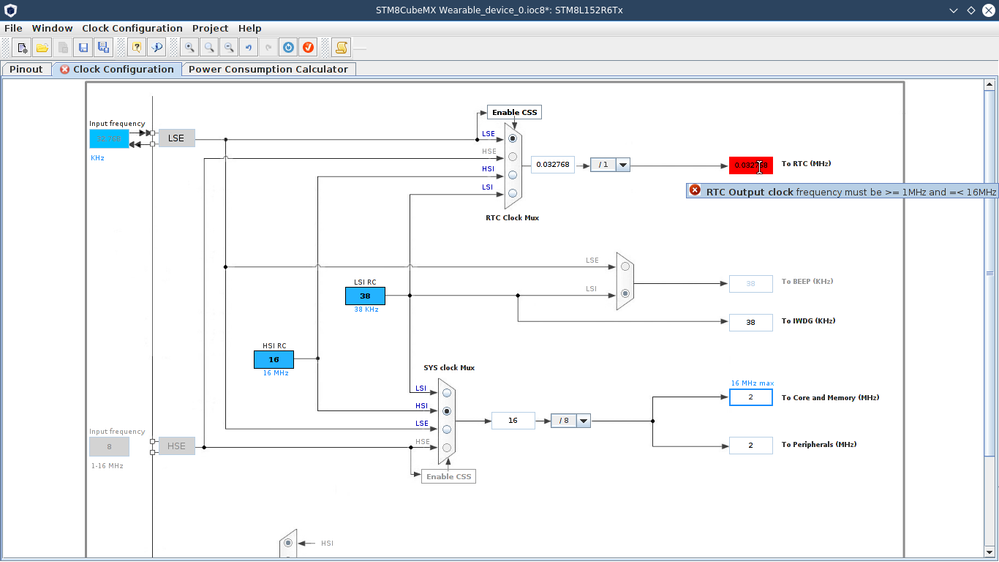999x562 pixels.
Task: Click the vertical scrollbar down arrow
Action: pyautogui.click(x=989, y=552)
